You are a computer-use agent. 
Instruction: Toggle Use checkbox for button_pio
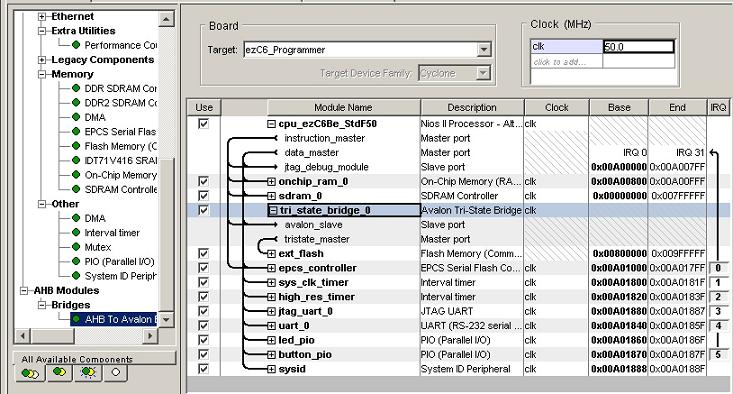pyautogui.click(x=203, y=354)
